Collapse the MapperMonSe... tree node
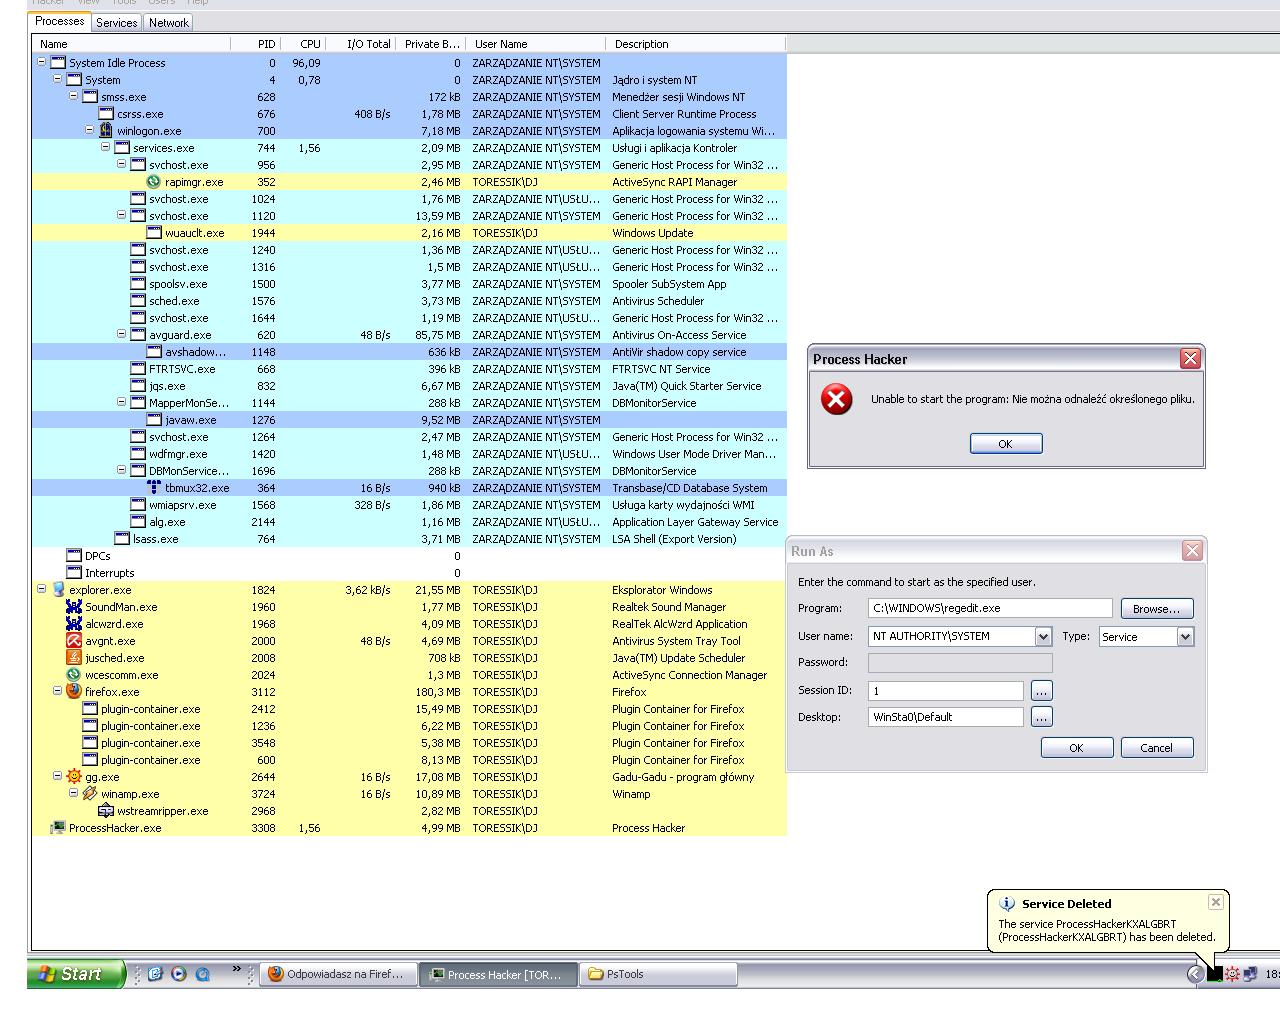This screenshot has height=1024, width=1280. pyautogui.click(x=121, y=402)
